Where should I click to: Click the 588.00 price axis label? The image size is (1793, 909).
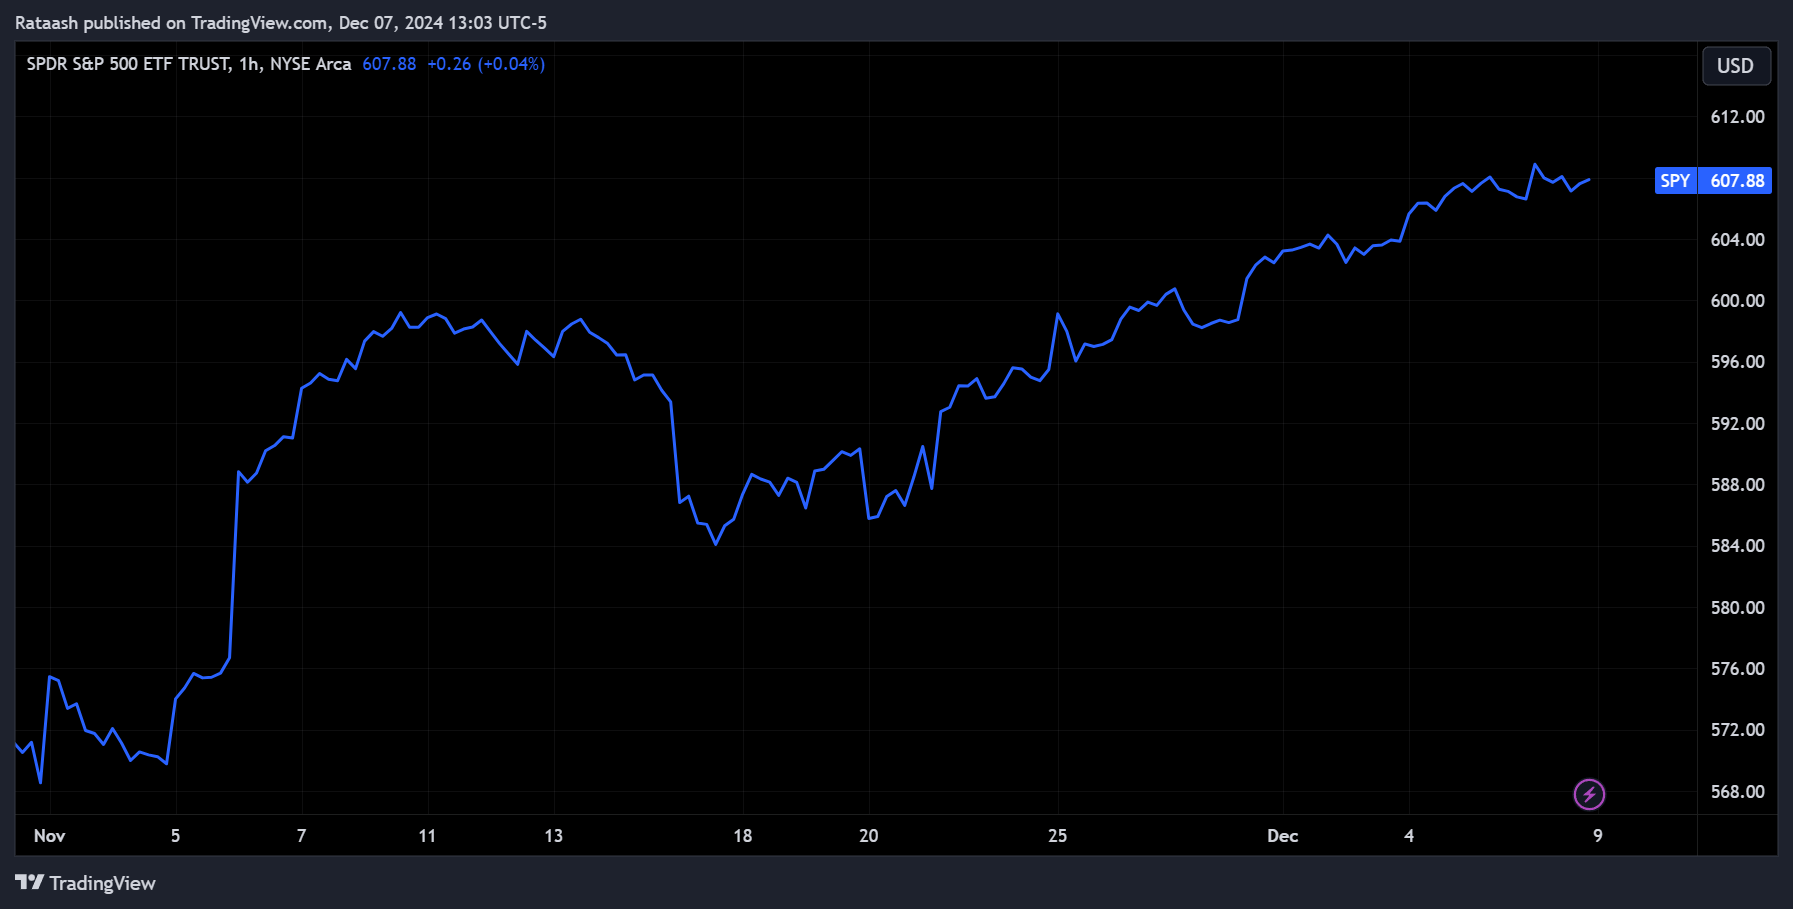tap(1737, 485)
